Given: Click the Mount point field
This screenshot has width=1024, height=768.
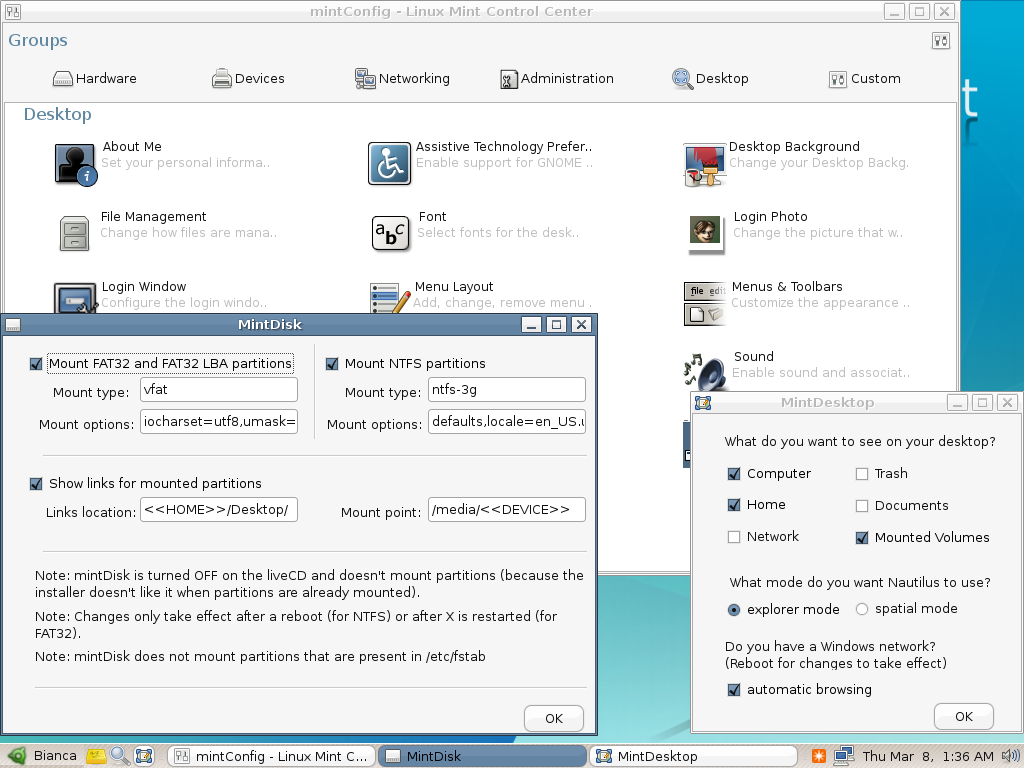Looking at the screenshot, I should tap(507, 510).
